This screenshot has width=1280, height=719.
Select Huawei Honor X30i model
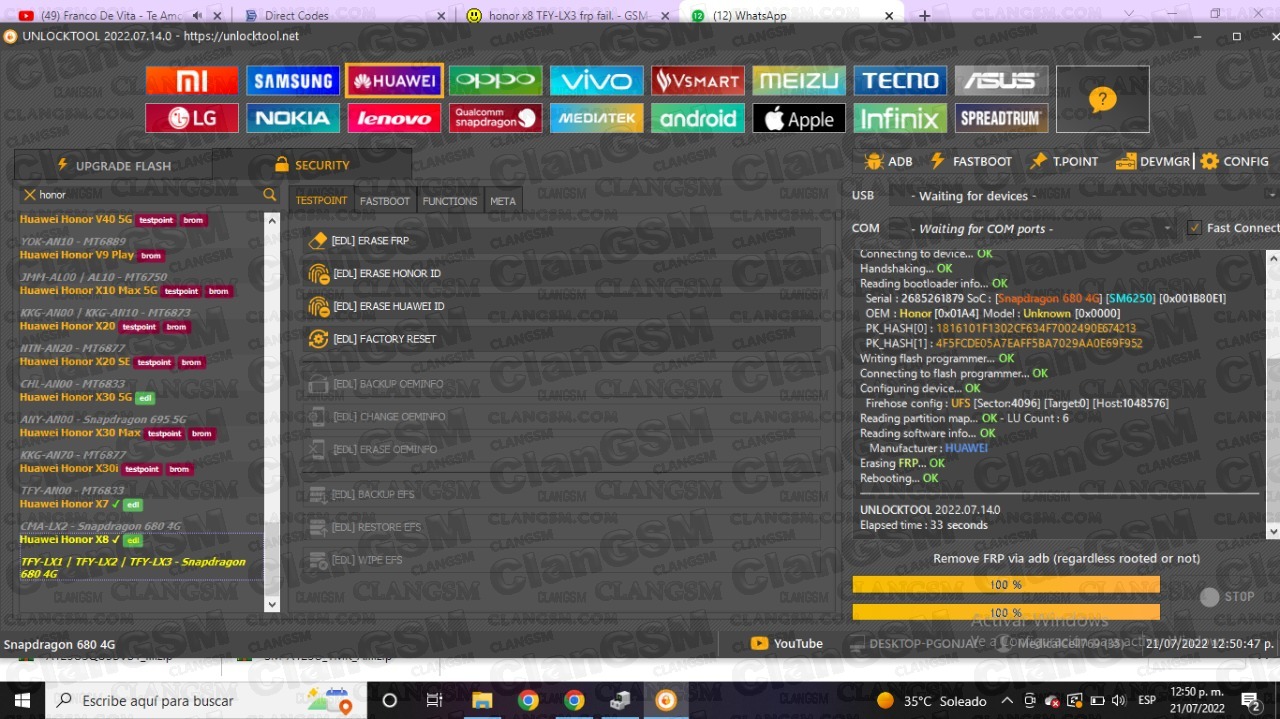pos(69,468)
